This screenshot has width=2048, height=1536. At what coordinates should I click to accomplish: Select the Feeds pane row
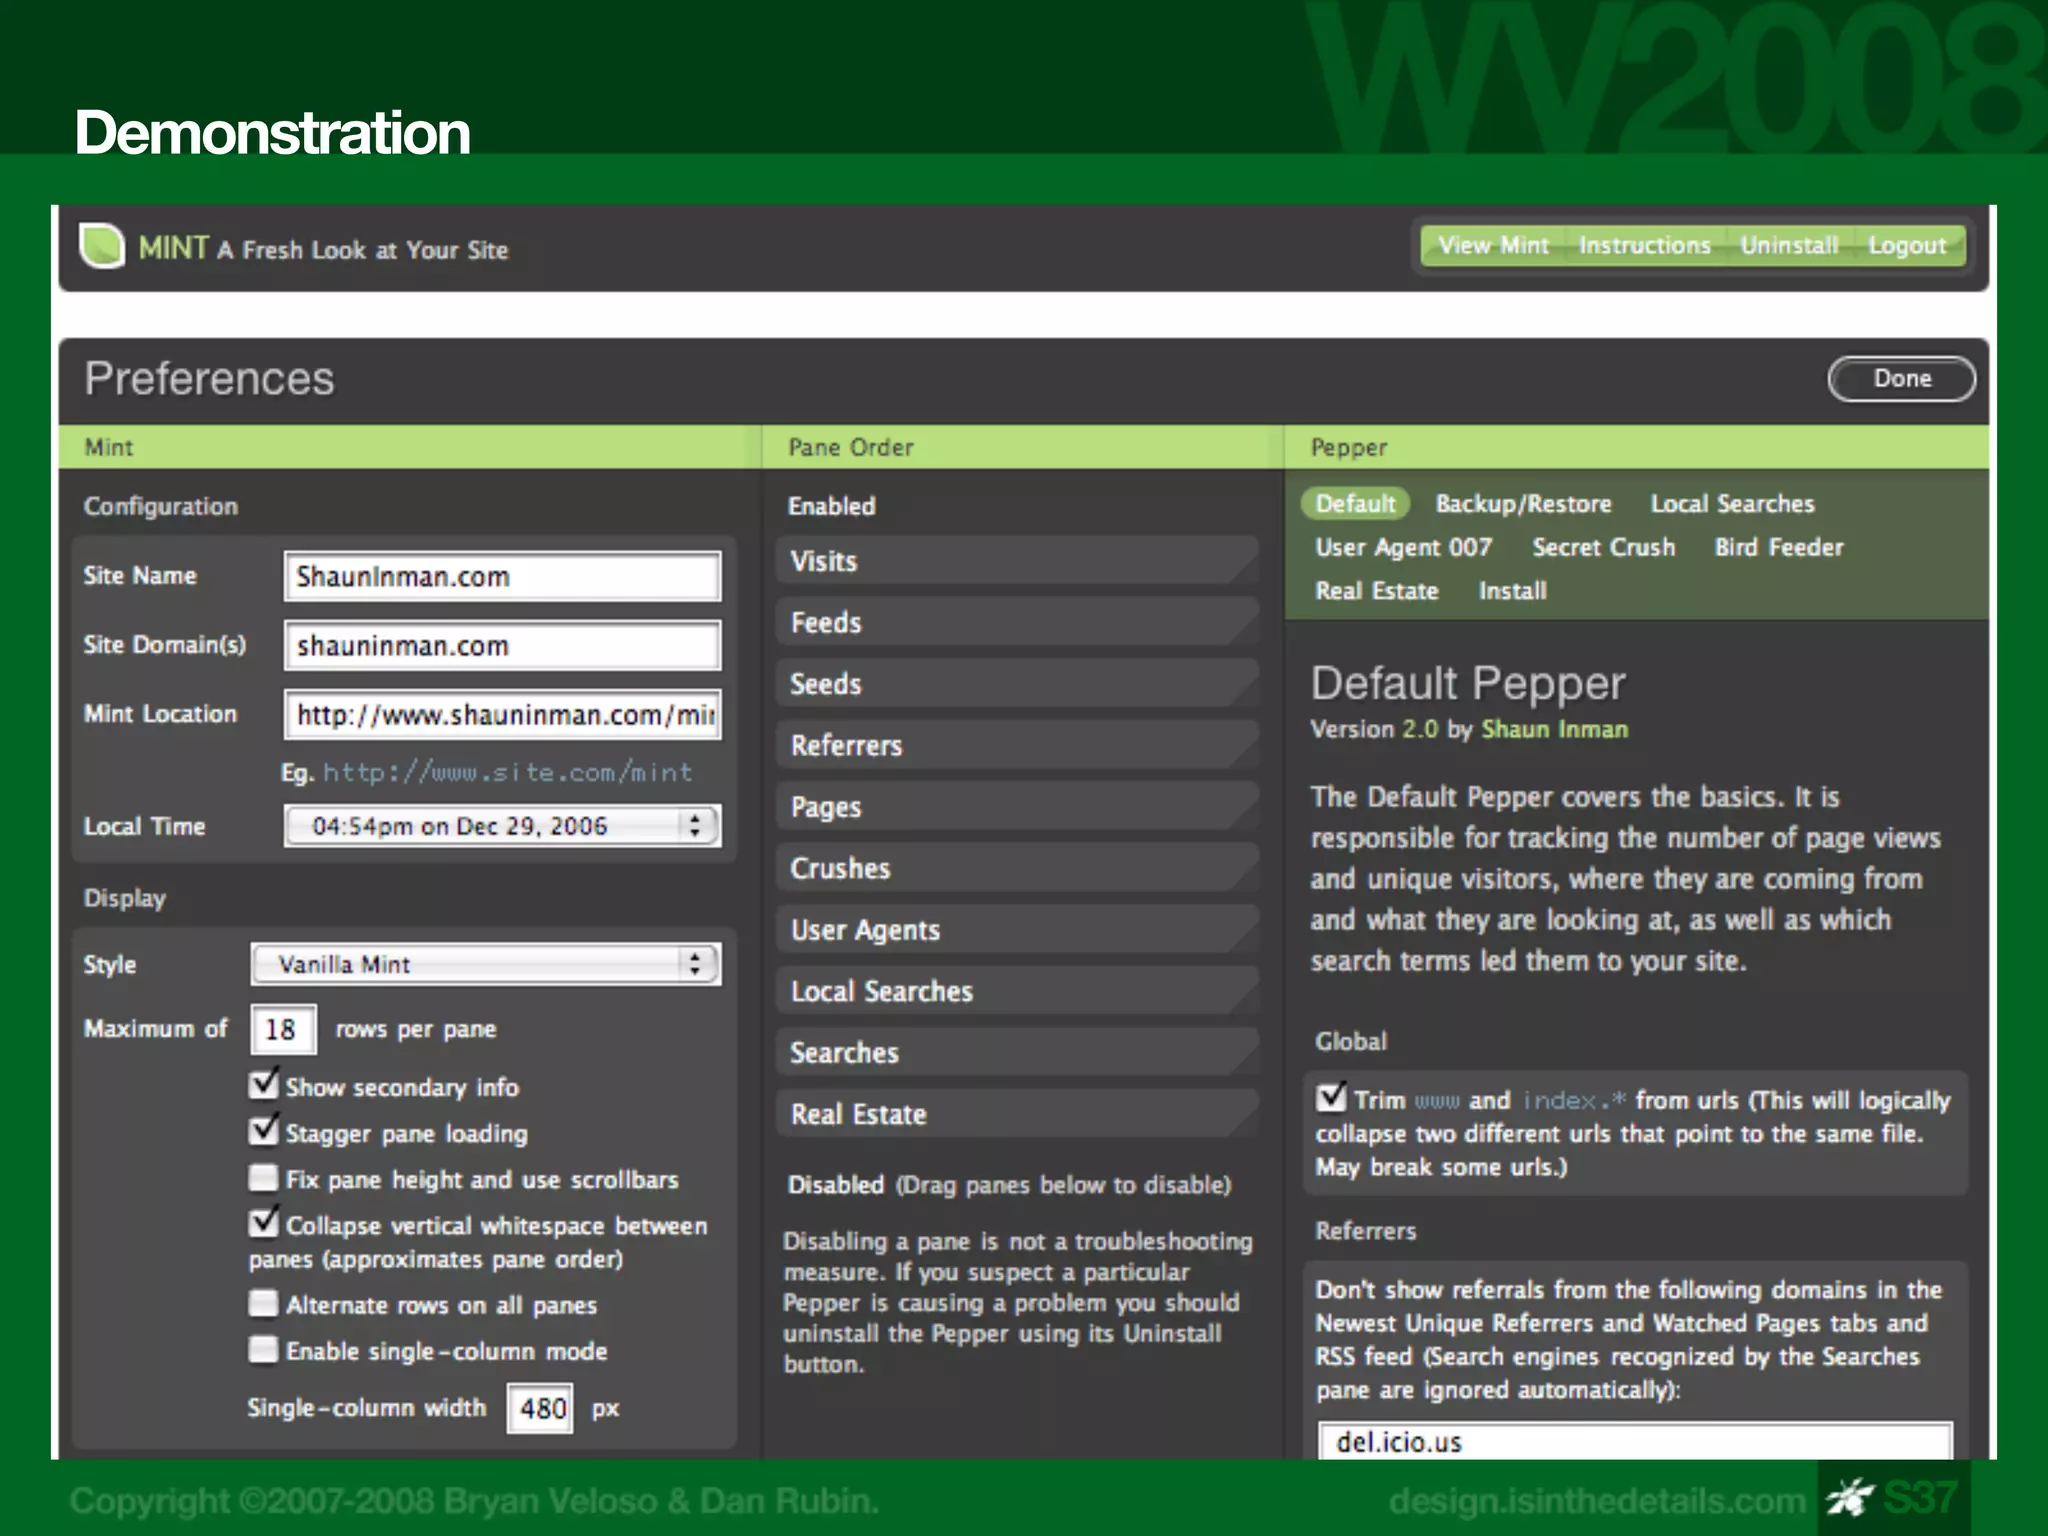click(1016, 622)
